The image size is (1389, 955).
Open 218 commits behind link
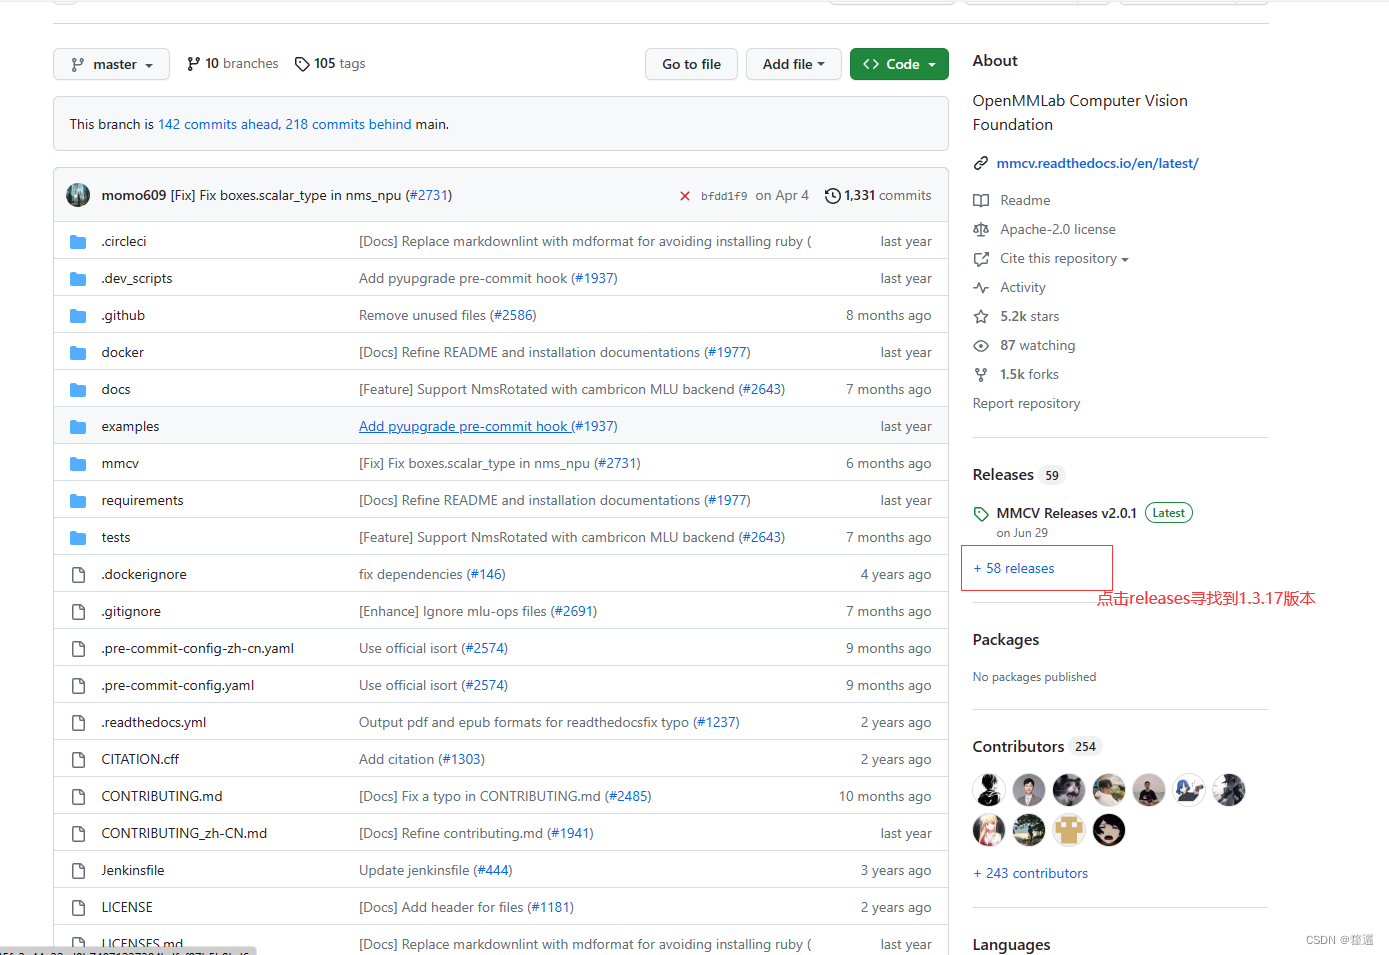click(348, 124)
